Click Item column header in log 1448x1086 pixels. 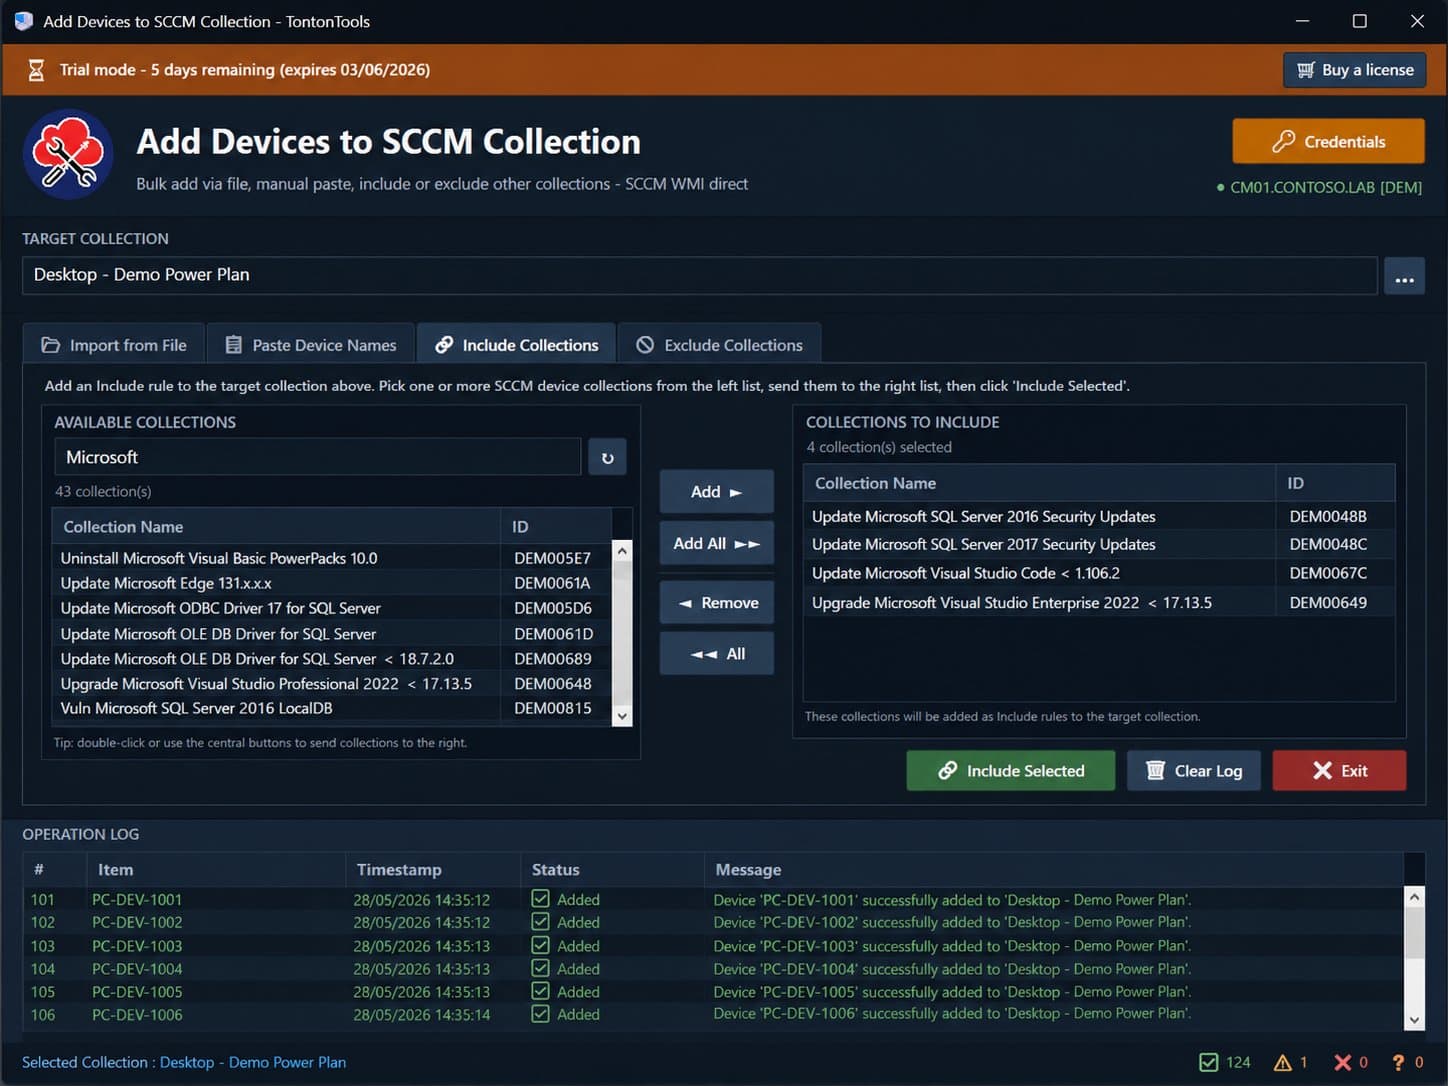click(x=216, y=870)
